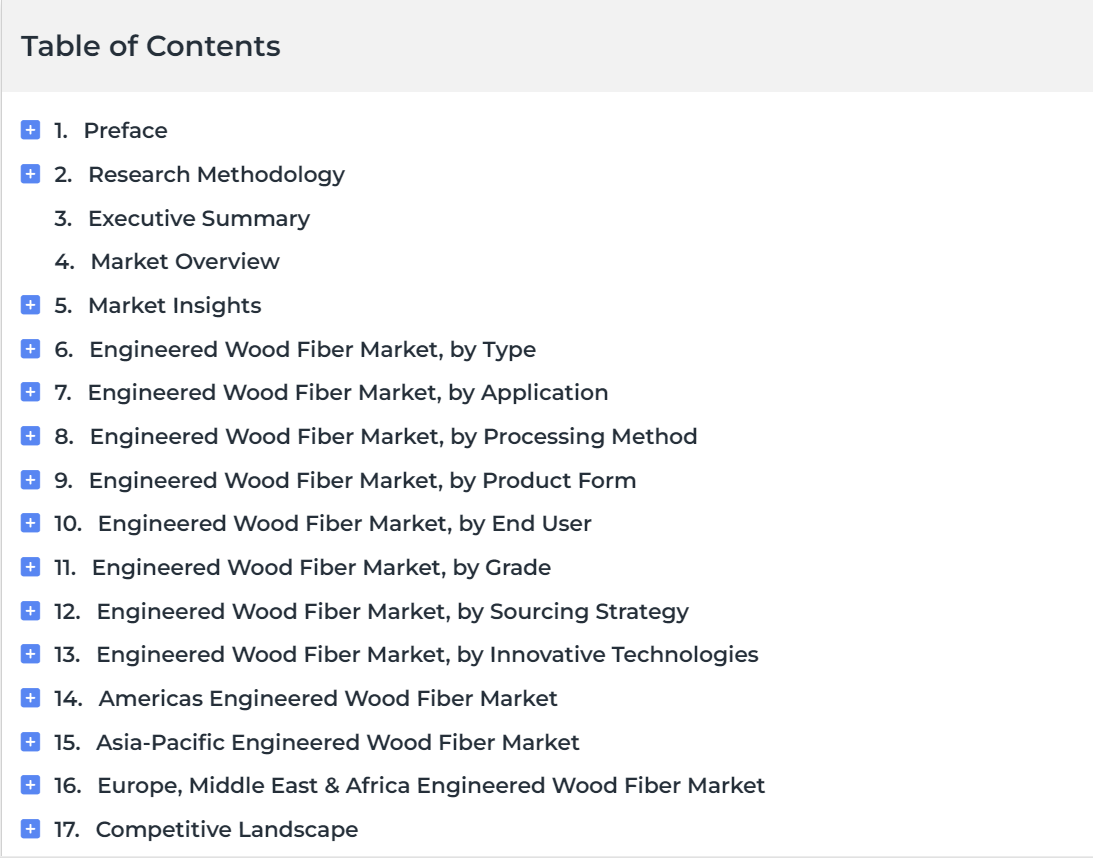This screenshot has height=858, width=1093.
Task: Expand Competitive Landscape section
Action: pyautogui.click(x=30, y=829)
